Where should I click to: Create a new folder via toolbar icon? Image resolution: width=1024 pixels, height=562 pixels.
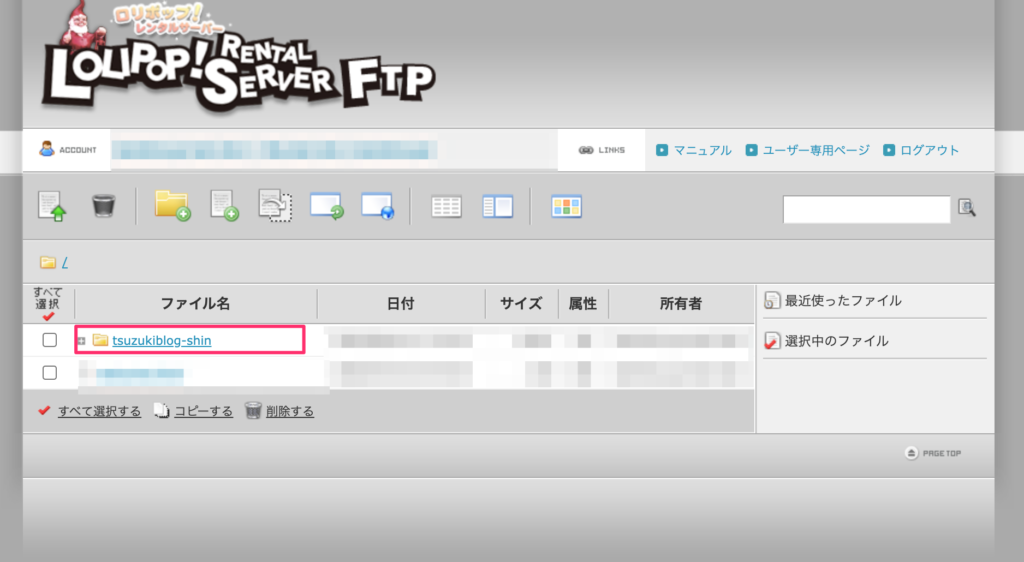(x=172, y=206)
